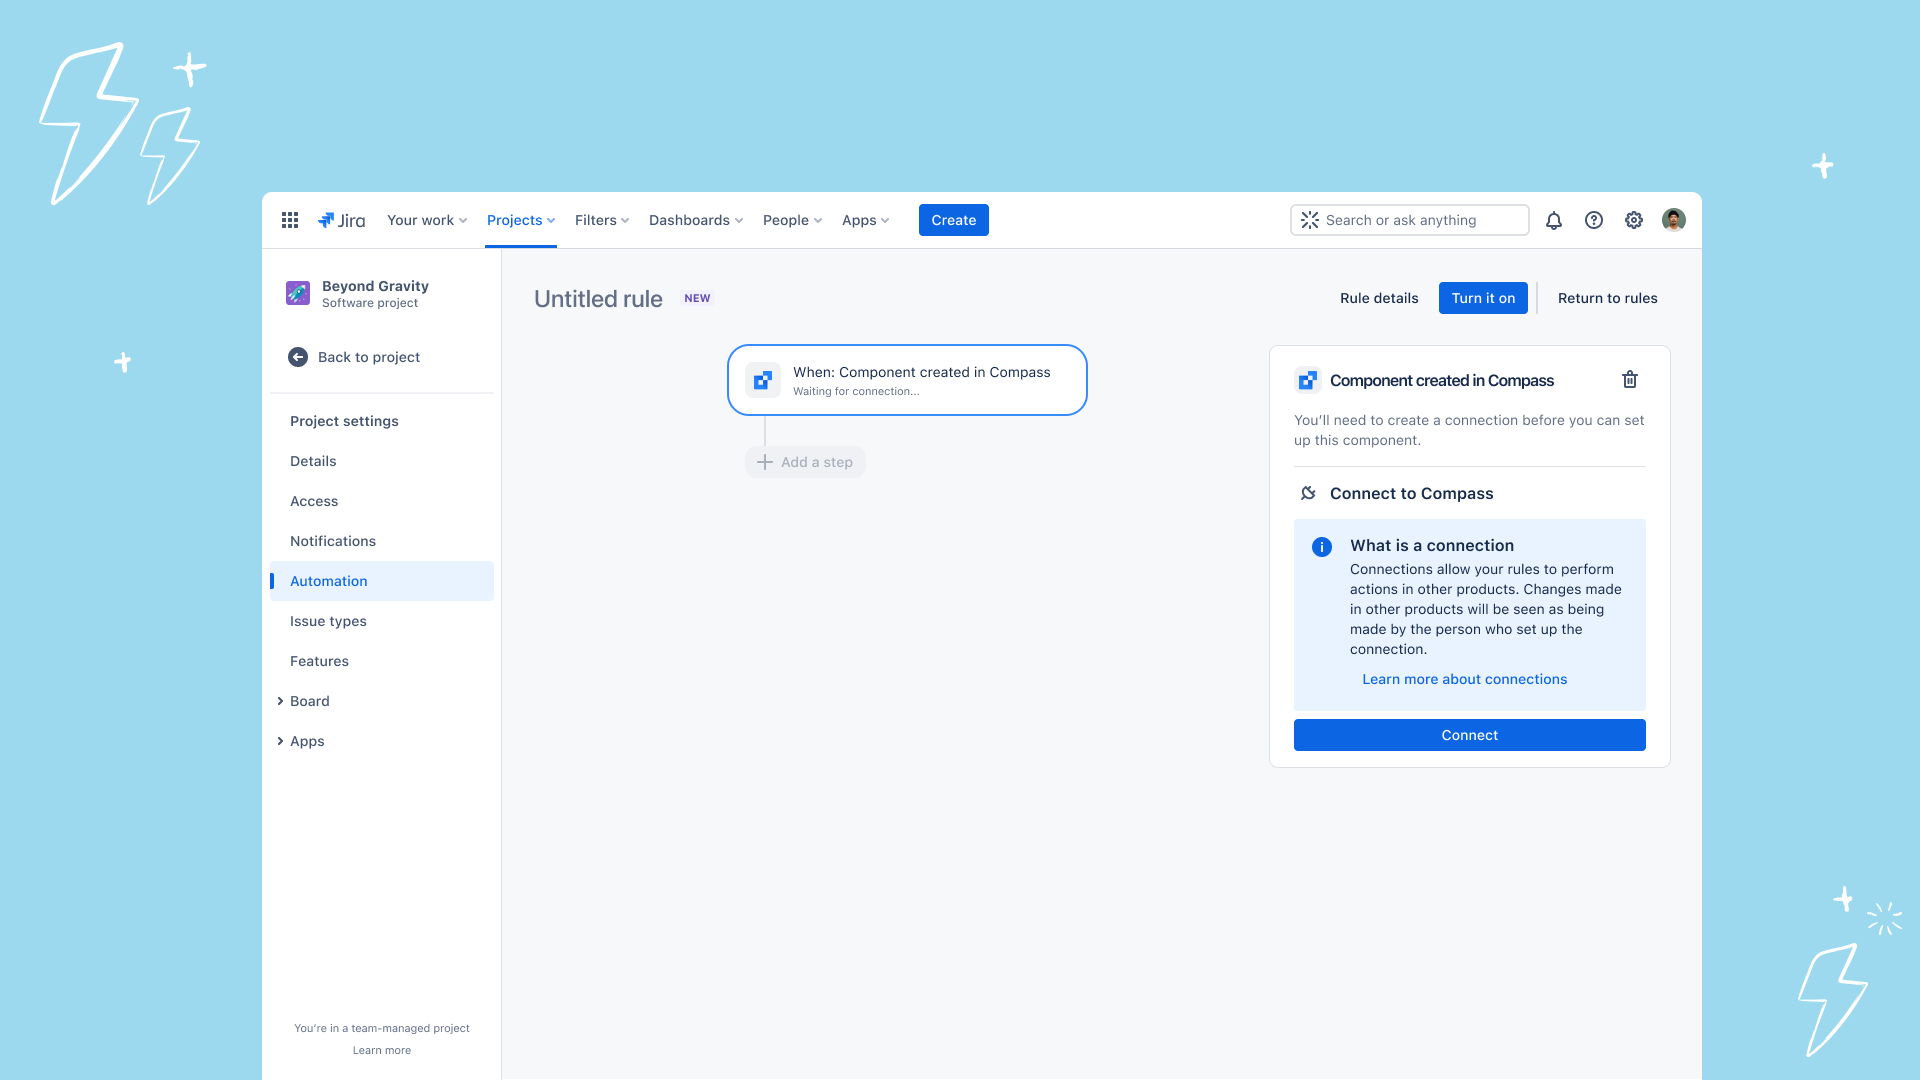Image resolution: width=1920 pixels, height=1080 pixels.
Task: Open the Projects dropdown
Action: pyautogui.click(x=521, y=220)
